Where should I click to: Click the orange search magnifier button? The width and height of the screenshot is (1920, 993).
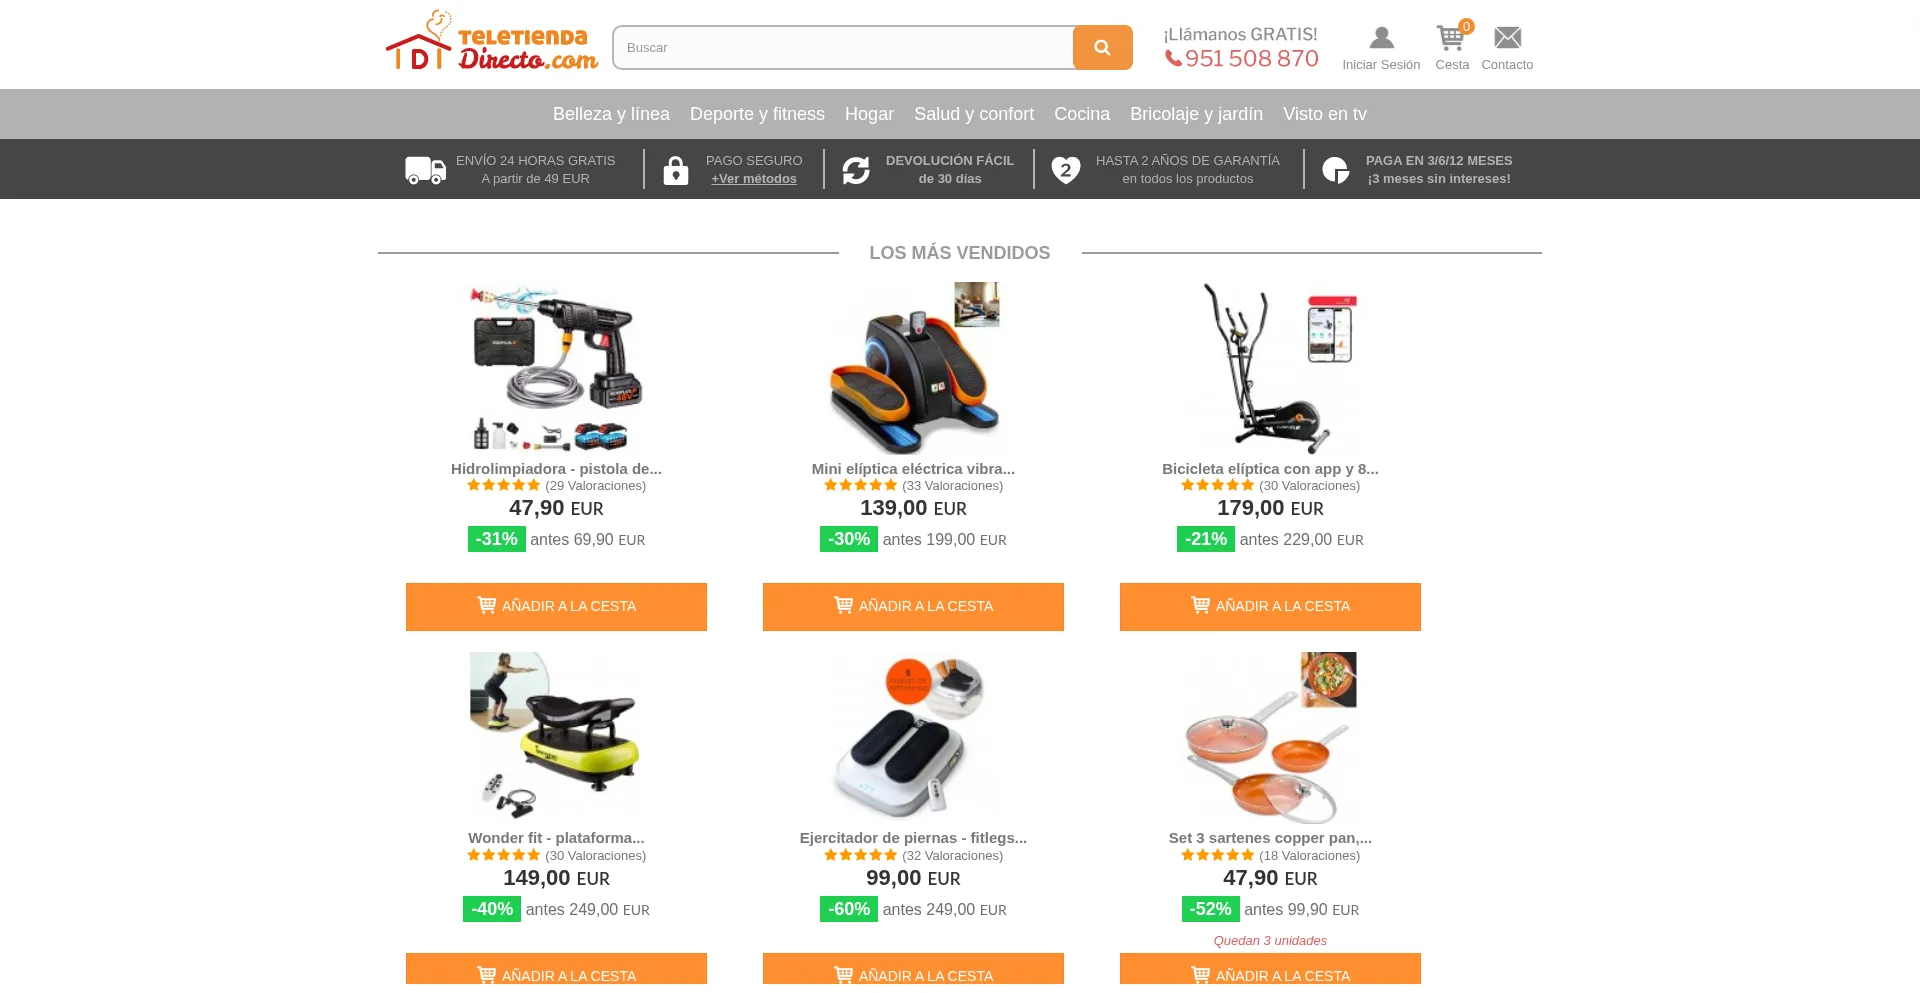[1102, 47]
